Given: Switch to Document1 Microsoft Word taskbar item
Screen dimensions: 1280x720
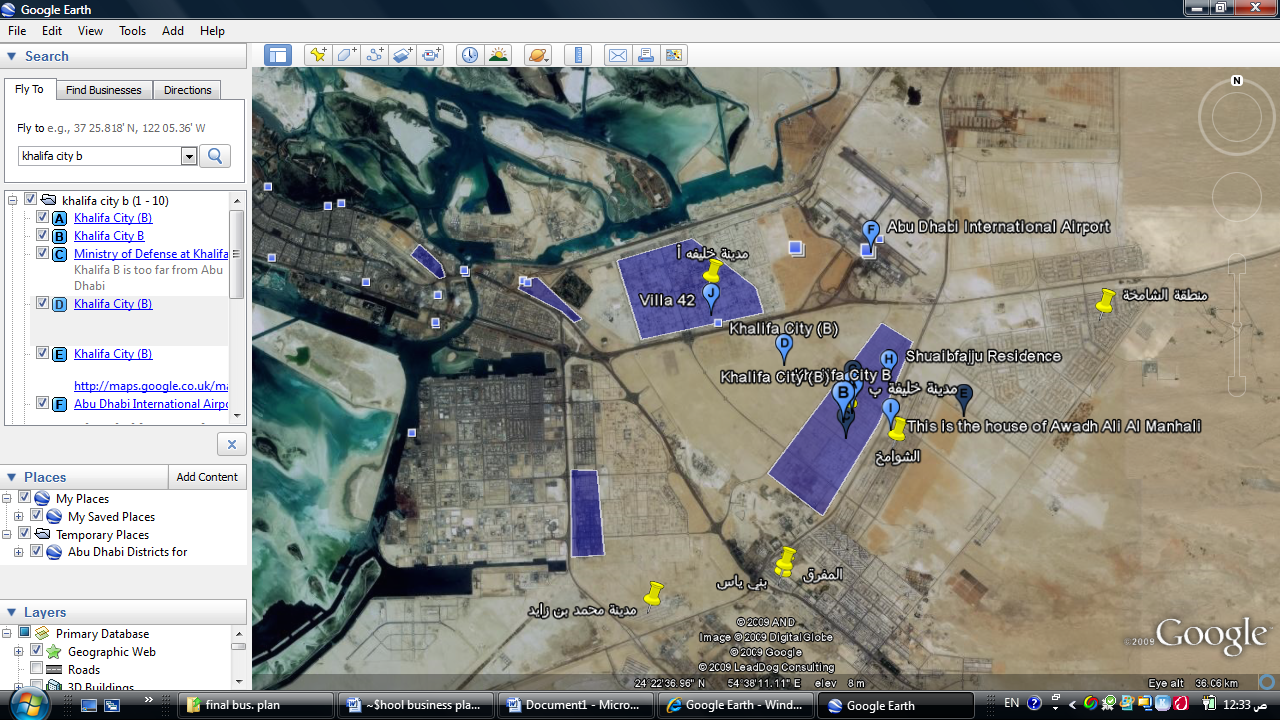Looking at the screenshot, I should click(x=575, y=705).
